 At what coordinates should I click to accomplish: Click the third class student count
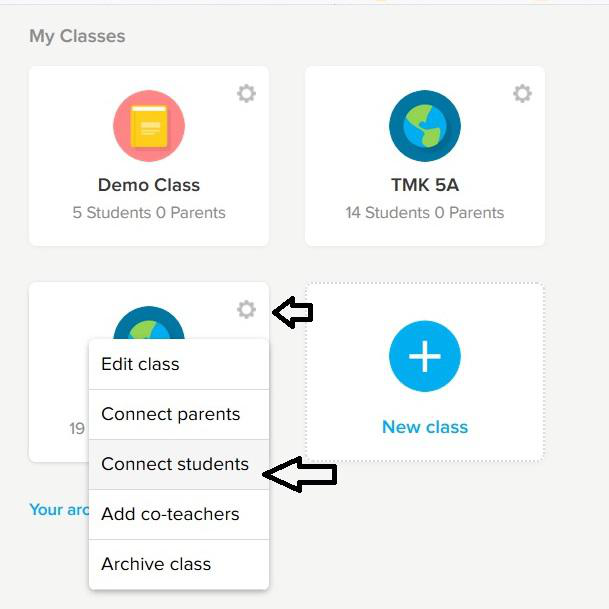[x=77, y=429]
